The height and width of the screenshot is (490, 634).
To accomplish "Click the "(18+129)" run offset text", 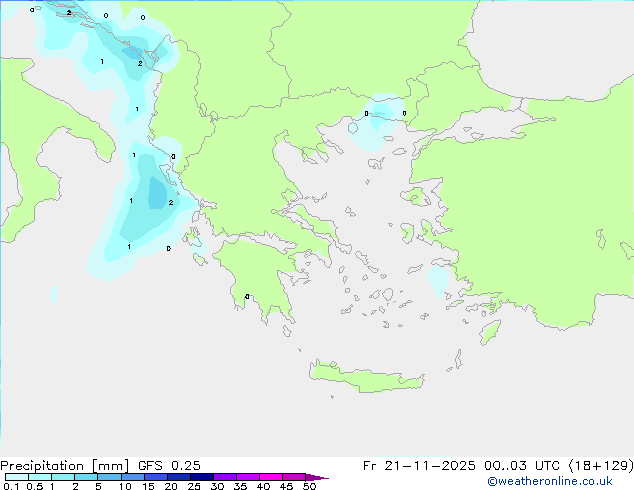I will coord(601,466).
